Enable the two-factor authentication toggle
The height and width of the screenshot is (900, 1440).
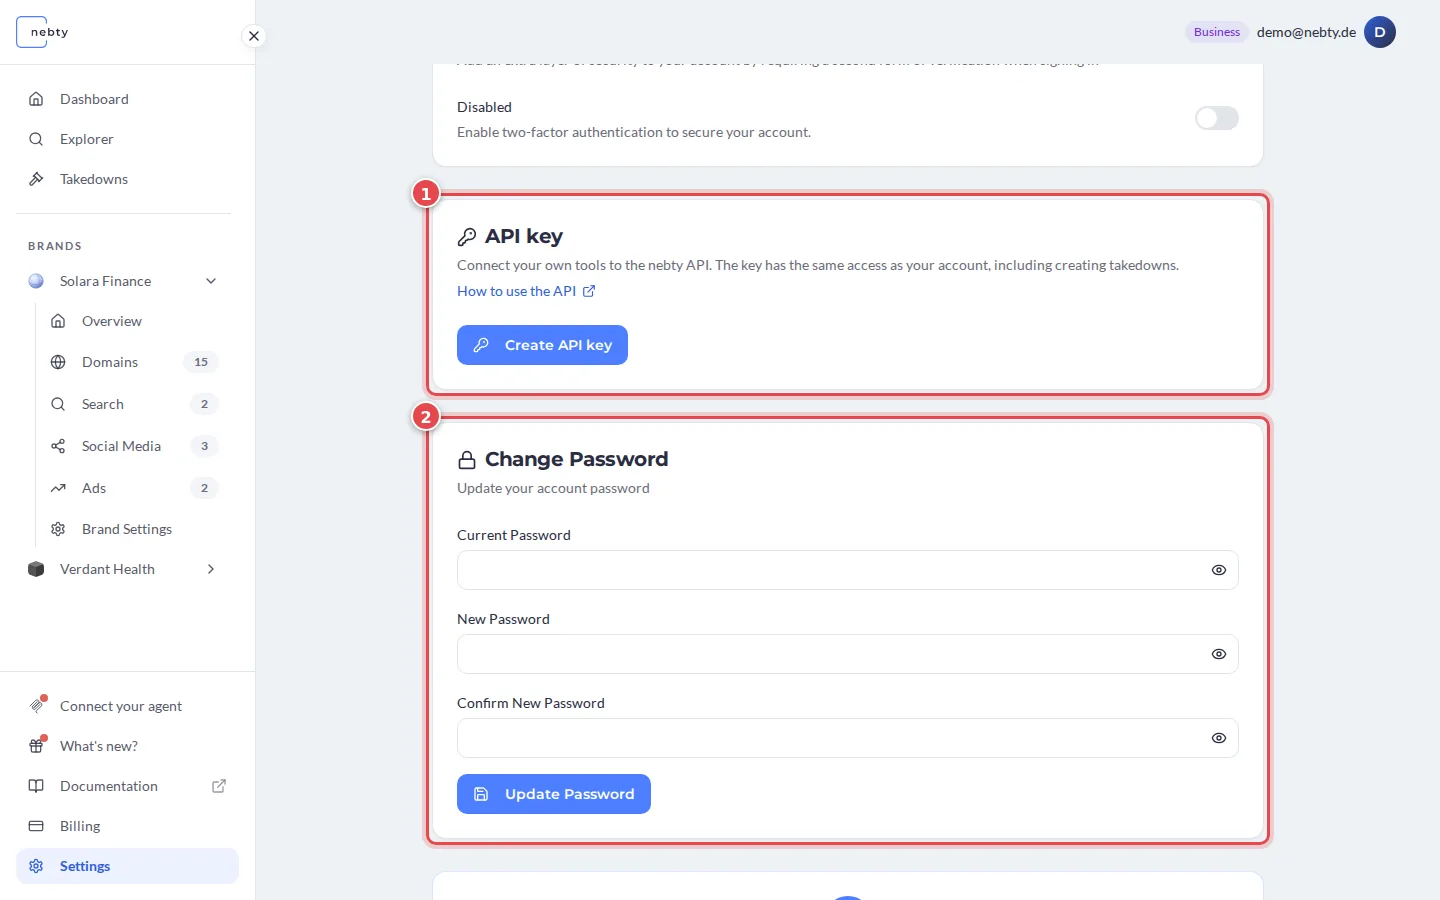coord(1217,118)
